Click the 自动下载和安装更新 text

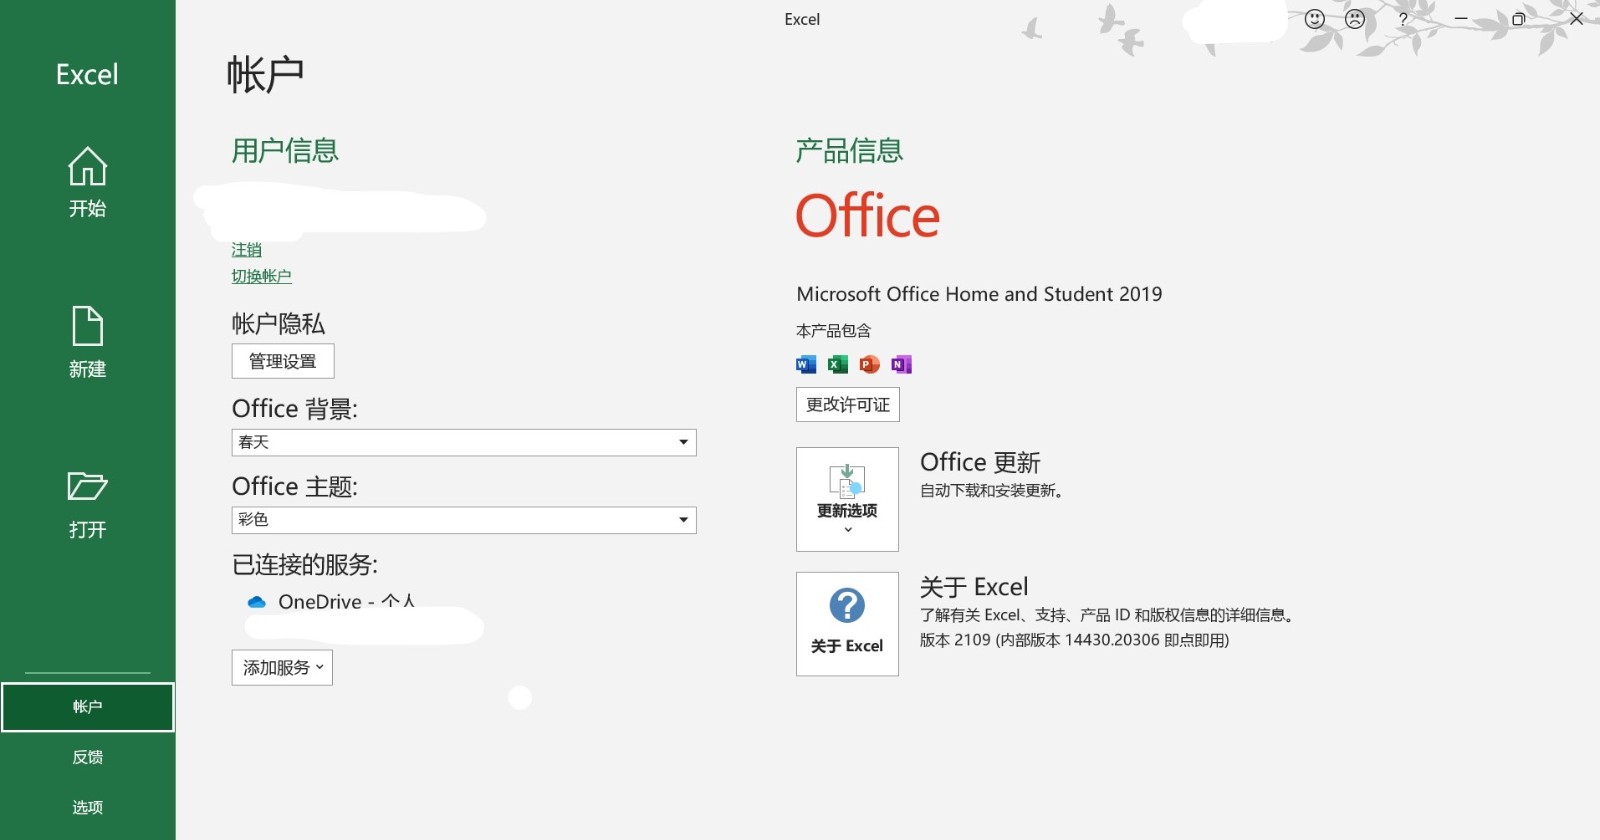(x=991, y=490)
